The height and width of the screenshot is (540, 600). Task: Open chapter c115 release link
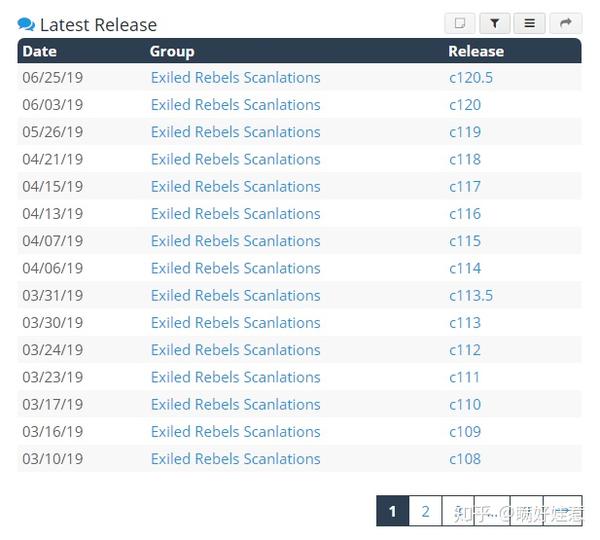point(465,241)
